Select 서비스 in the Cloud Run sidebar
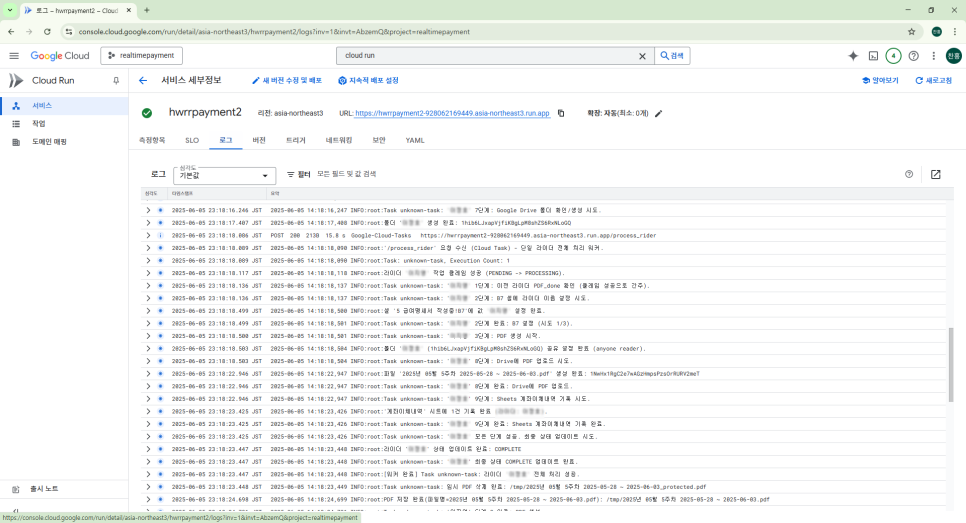 click(64, 106)
